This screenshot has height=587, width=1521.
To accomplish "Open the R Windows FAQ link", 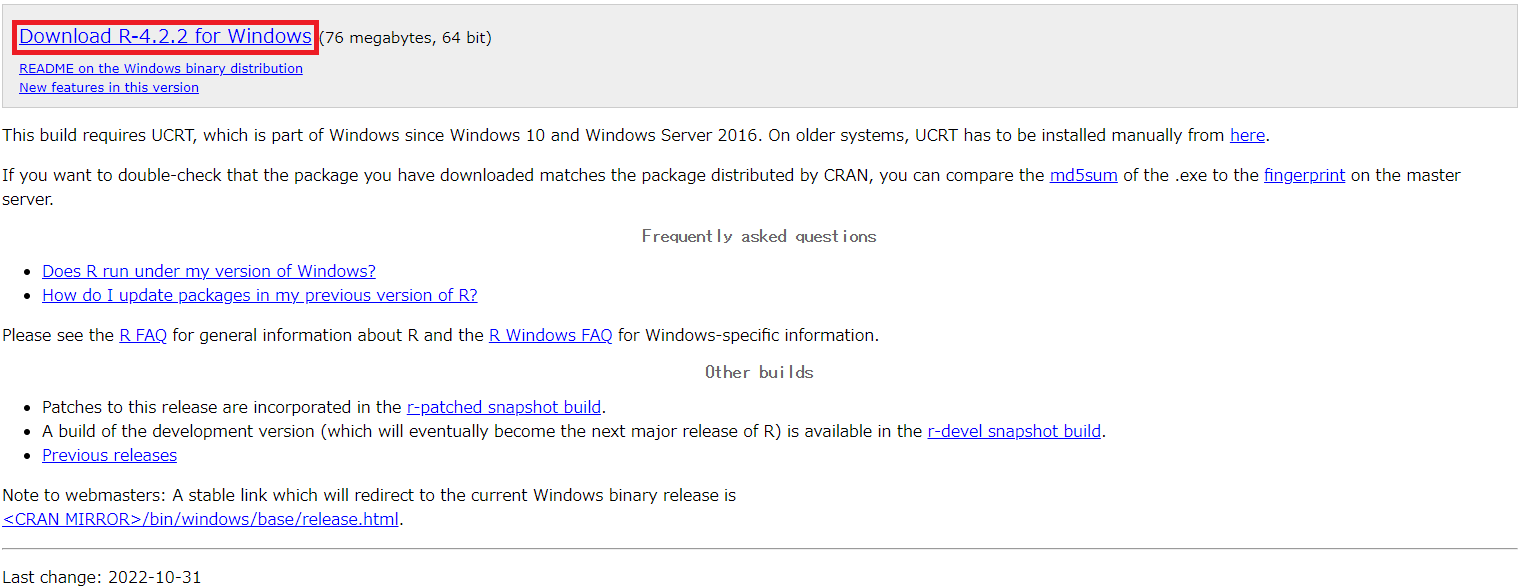I will tap(550, 335).
